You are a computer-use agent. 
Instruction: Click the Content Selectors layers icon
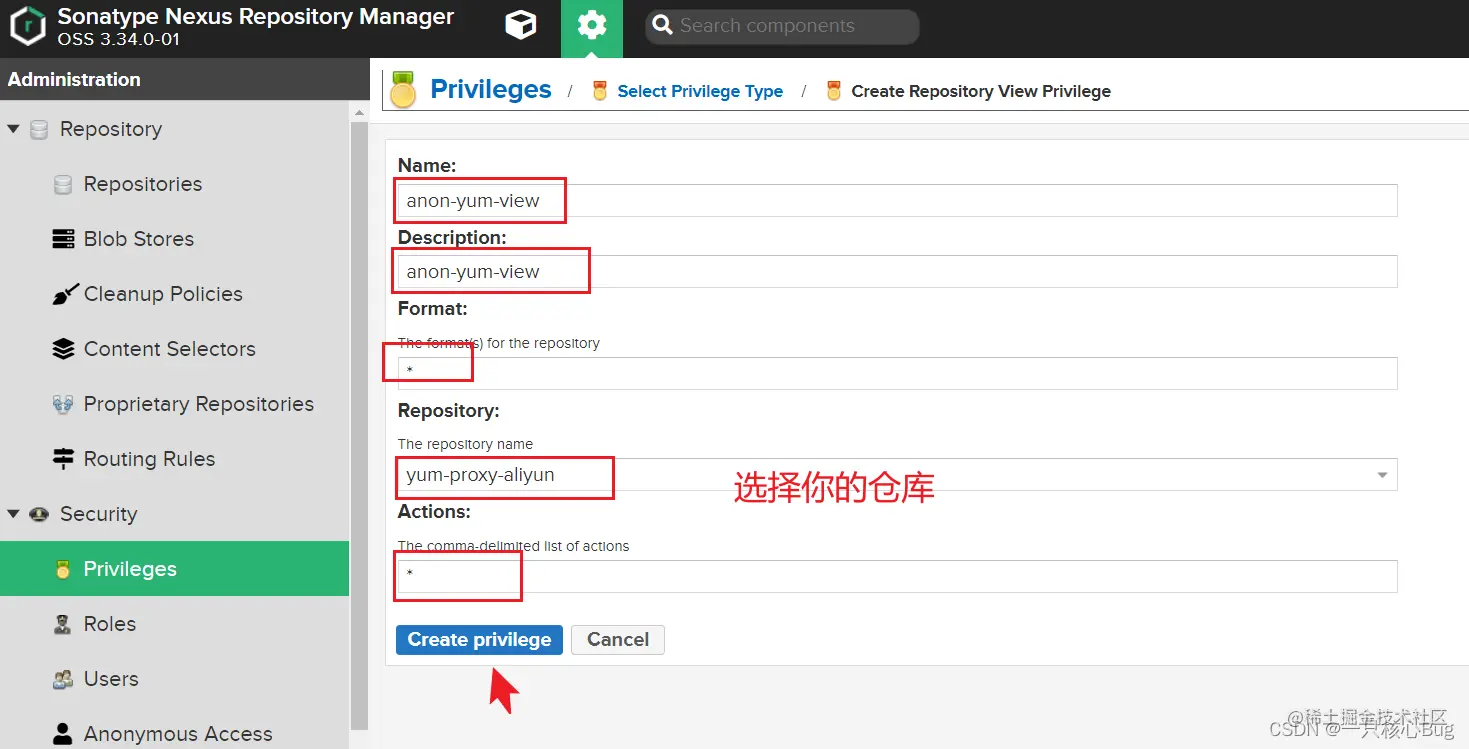pos(63,349)
